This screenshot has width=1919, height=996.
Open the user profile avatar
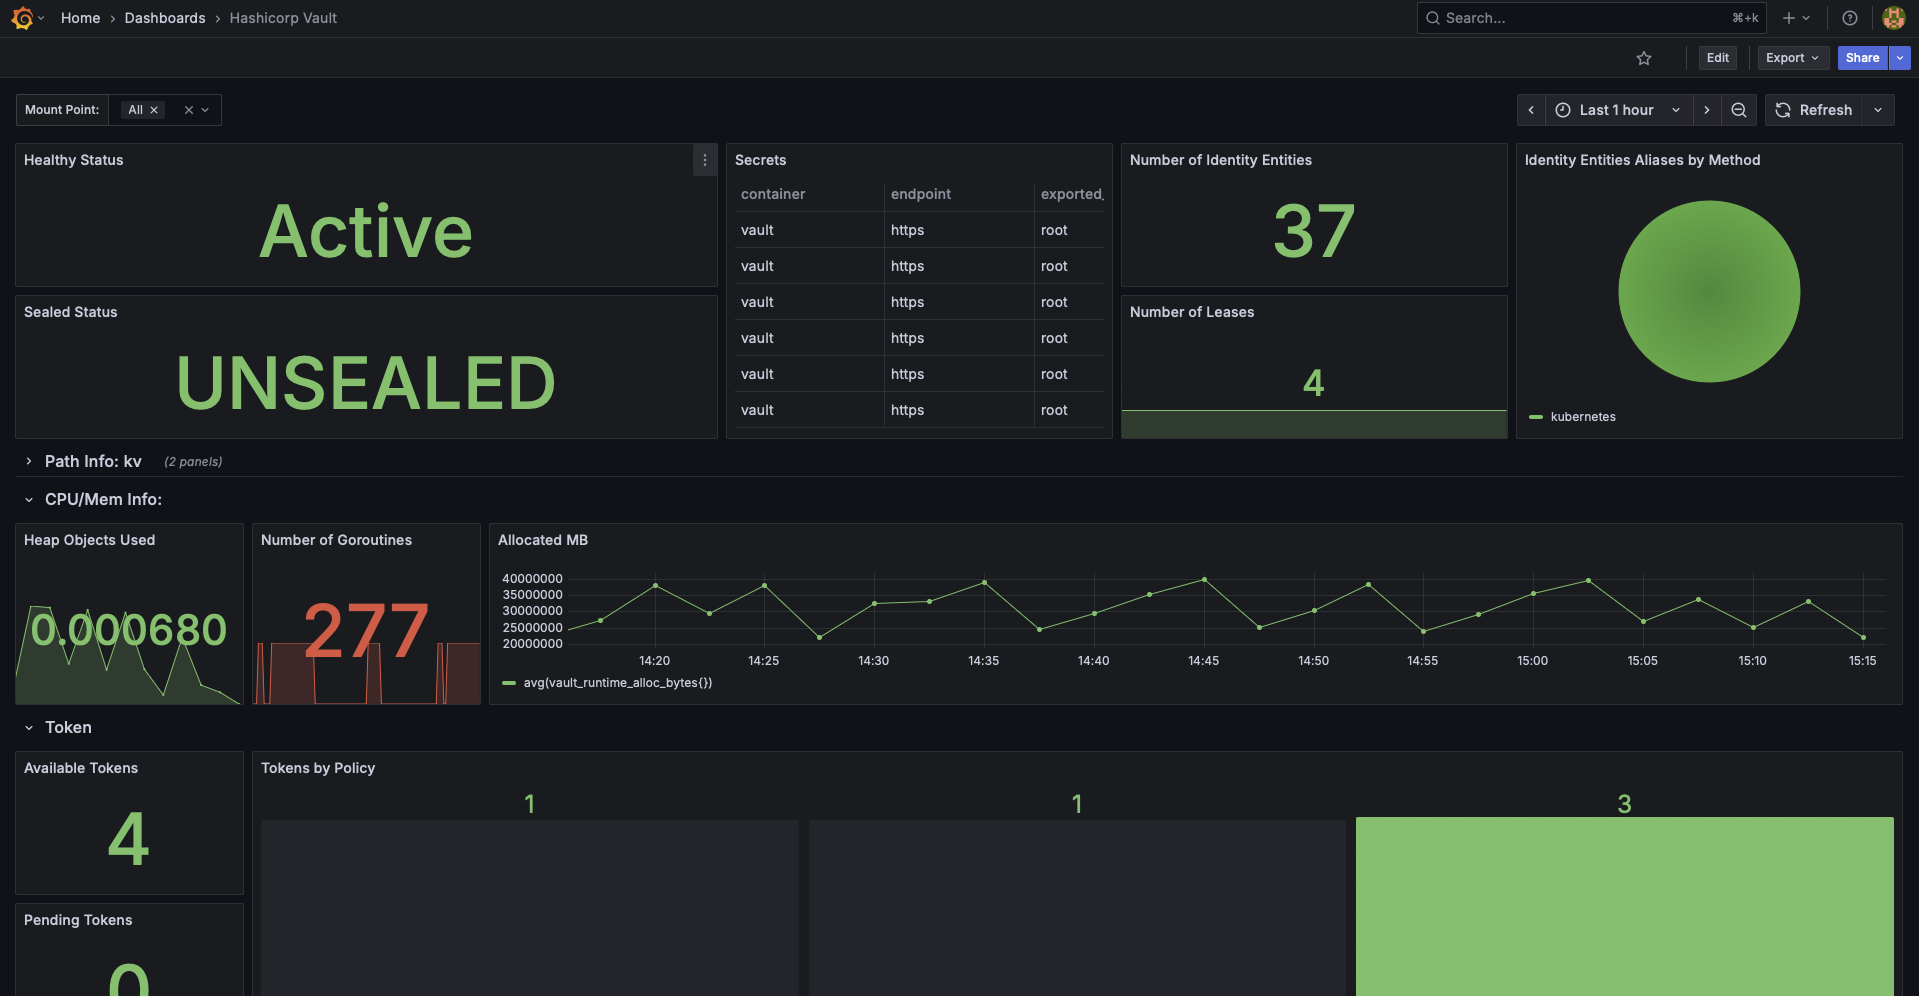(1893, 18)
